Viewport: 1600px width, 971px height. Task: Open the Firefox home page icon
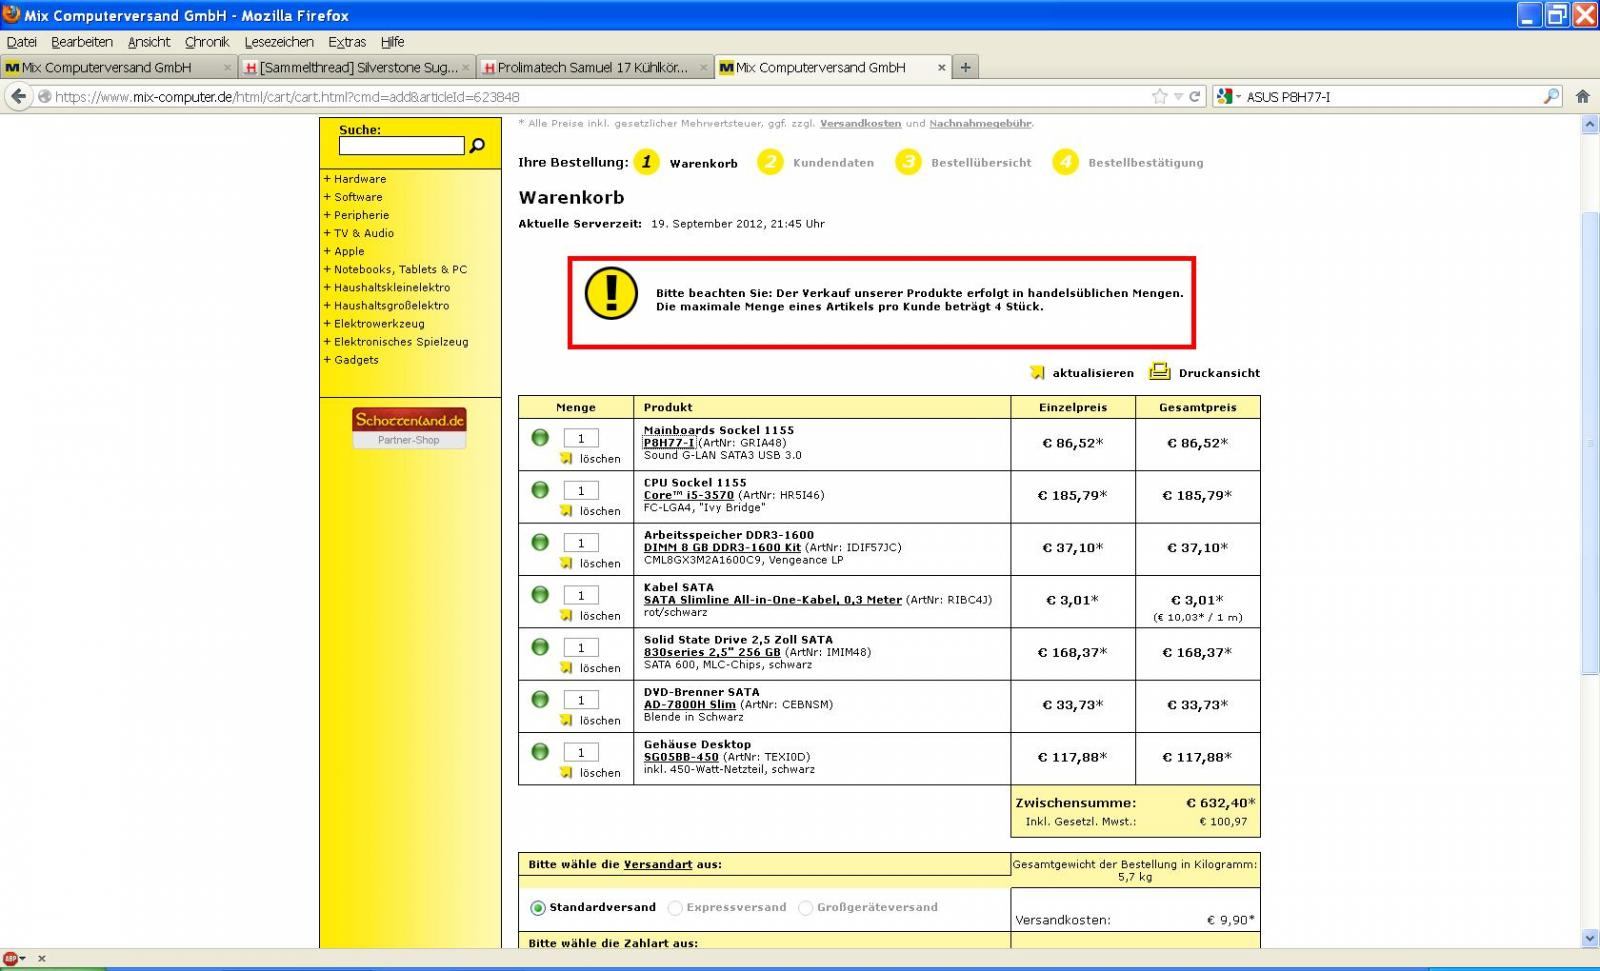1582,97
